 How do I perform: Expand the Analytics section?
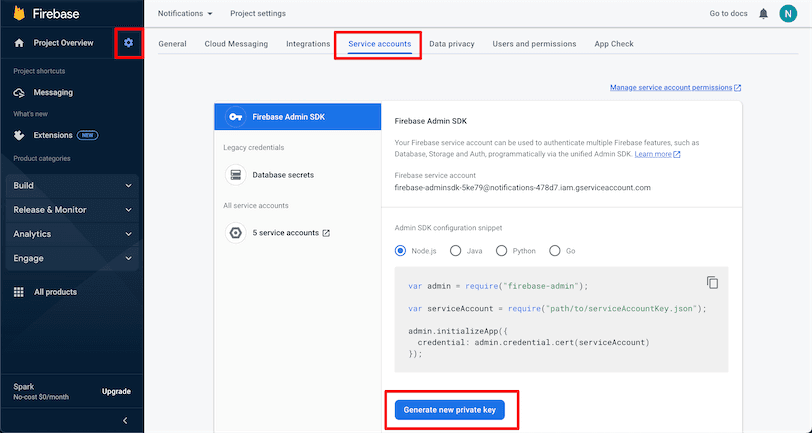pyautogui.click(x=72, y=234)
